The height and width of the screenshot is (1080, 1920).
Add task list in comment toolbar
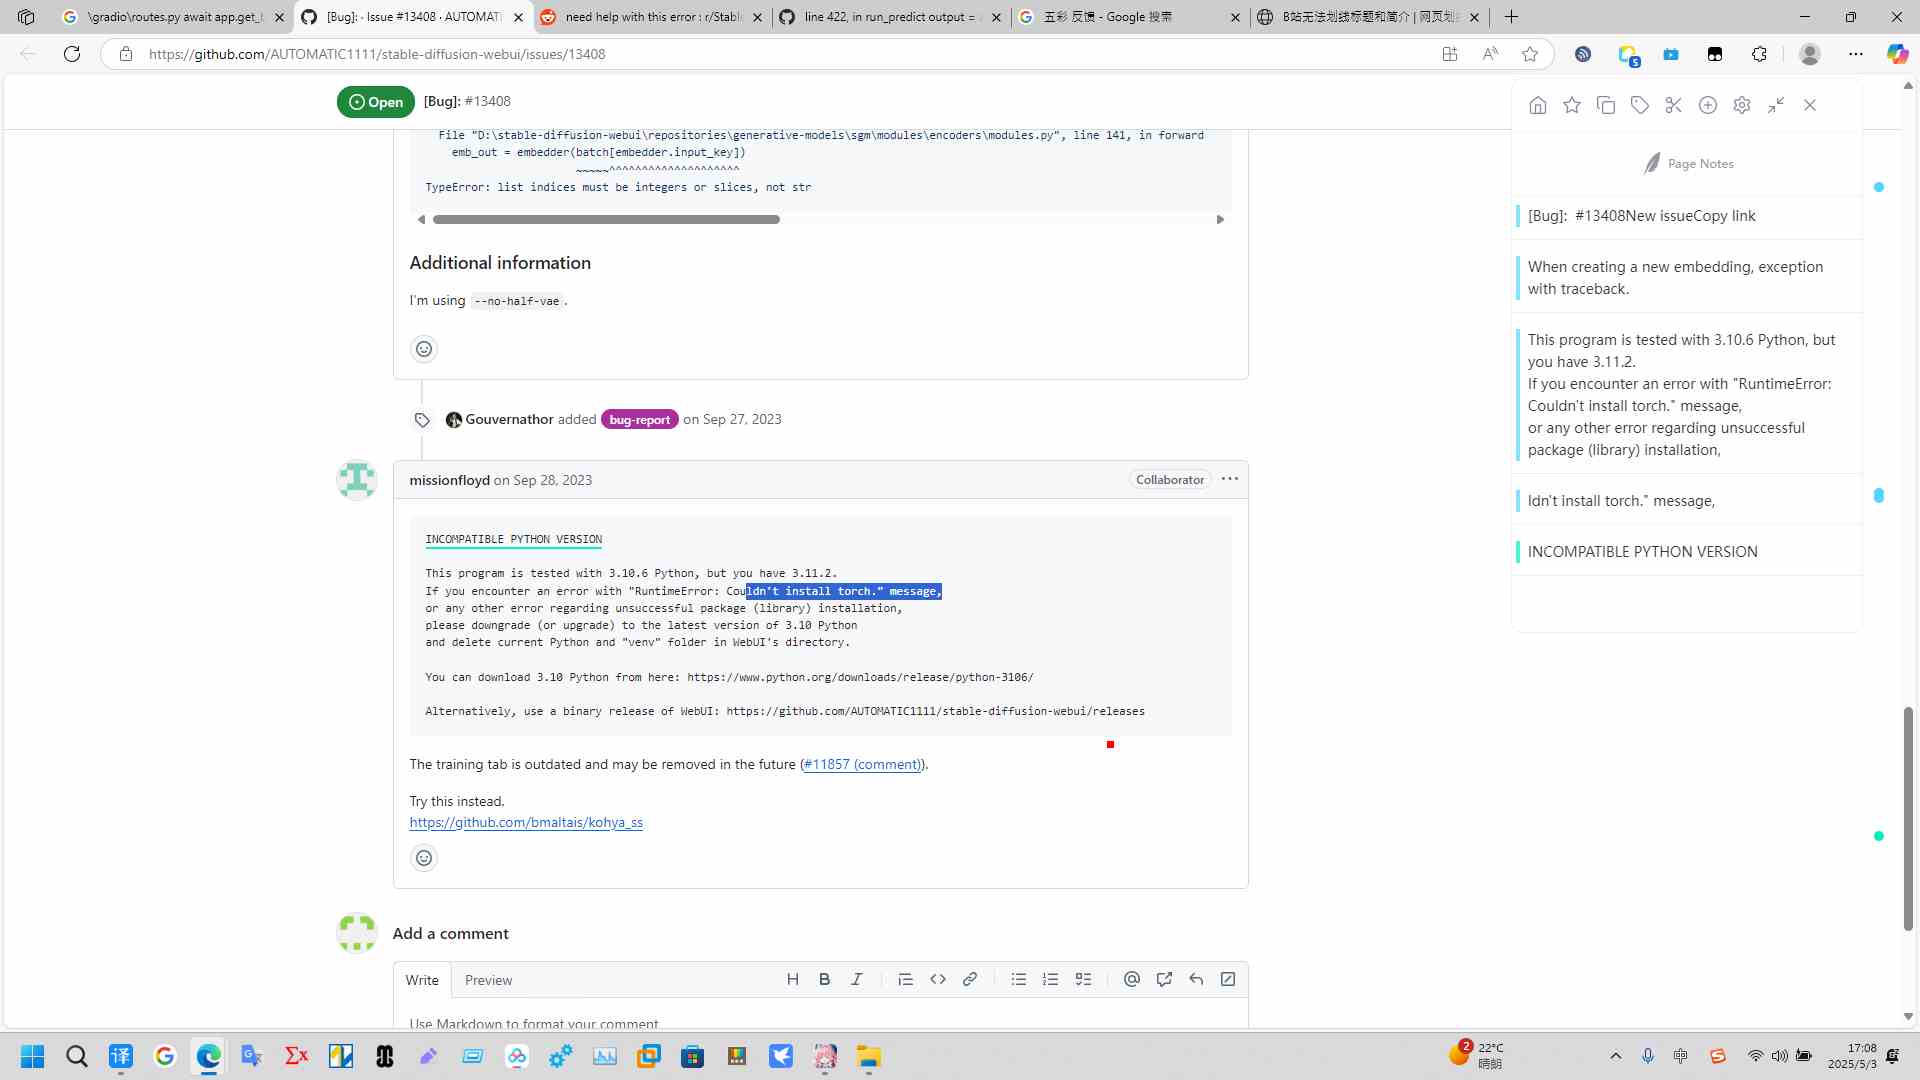coord(1083,980)
